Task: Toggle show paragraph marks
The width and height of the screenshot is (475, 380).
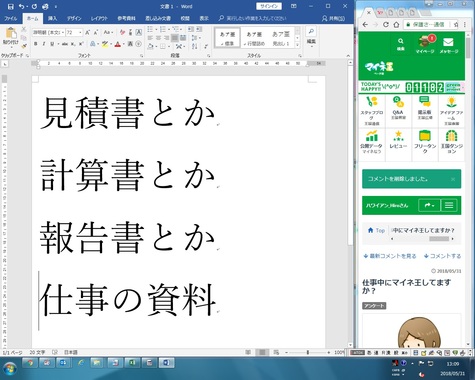Action: point(206,46)
